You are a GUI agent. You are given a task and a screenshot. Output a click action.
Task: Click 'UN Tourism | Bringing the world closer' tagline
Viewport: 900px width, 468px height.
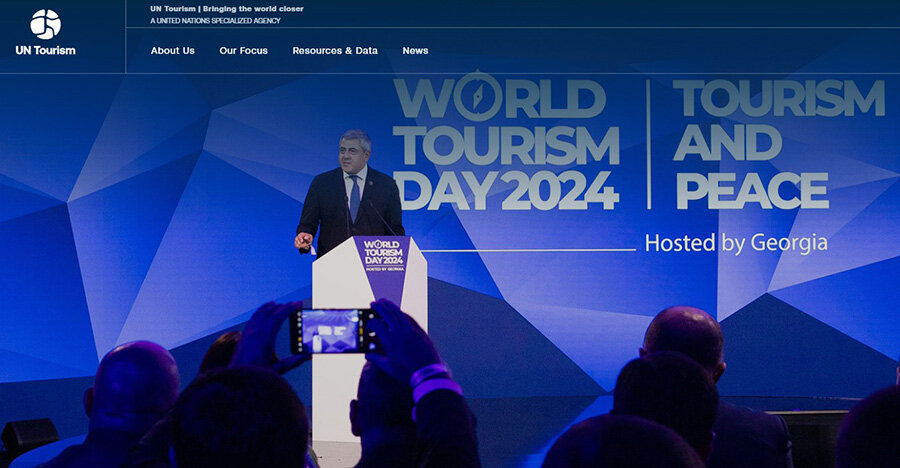click(227, 9)
